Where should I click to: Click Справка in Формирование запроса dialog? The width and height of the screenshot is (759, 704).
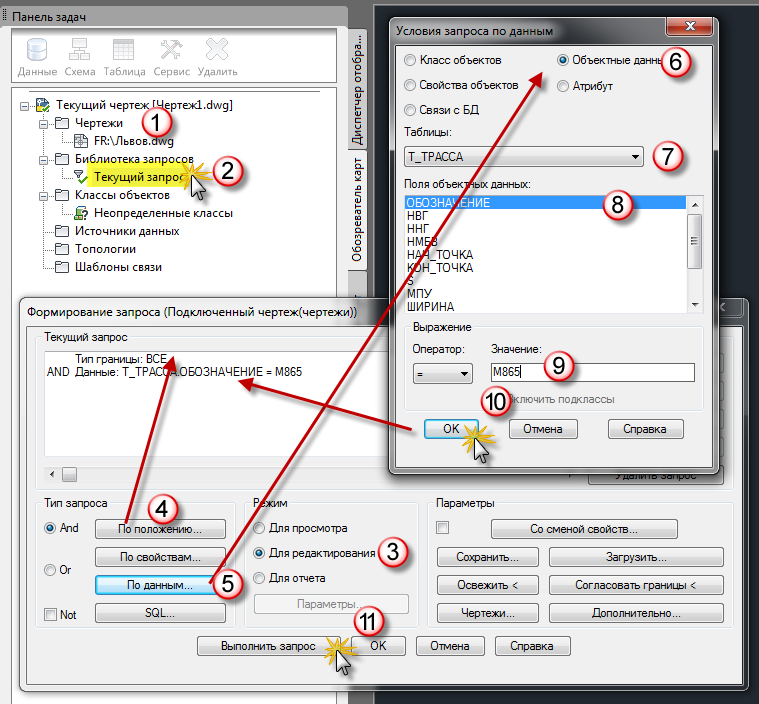(x=532, y=646)
